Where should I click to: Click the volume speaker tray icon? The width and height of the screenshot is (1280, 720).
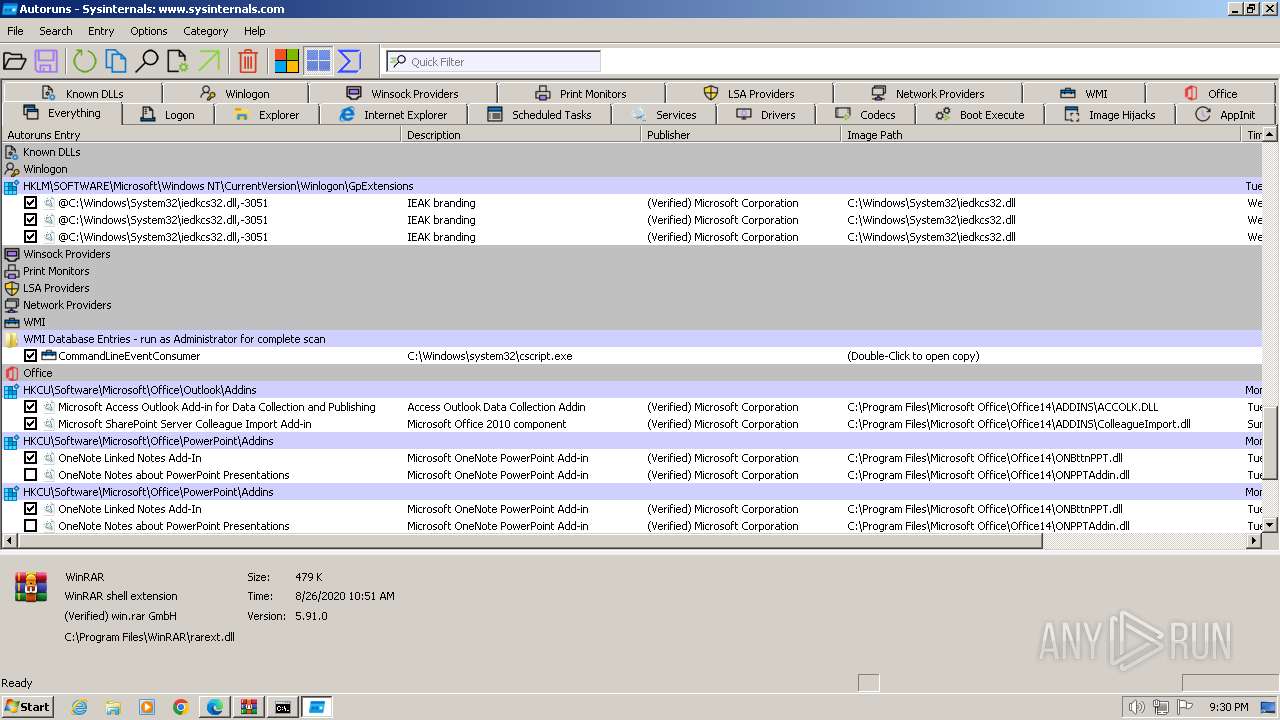click(1136, 707)
